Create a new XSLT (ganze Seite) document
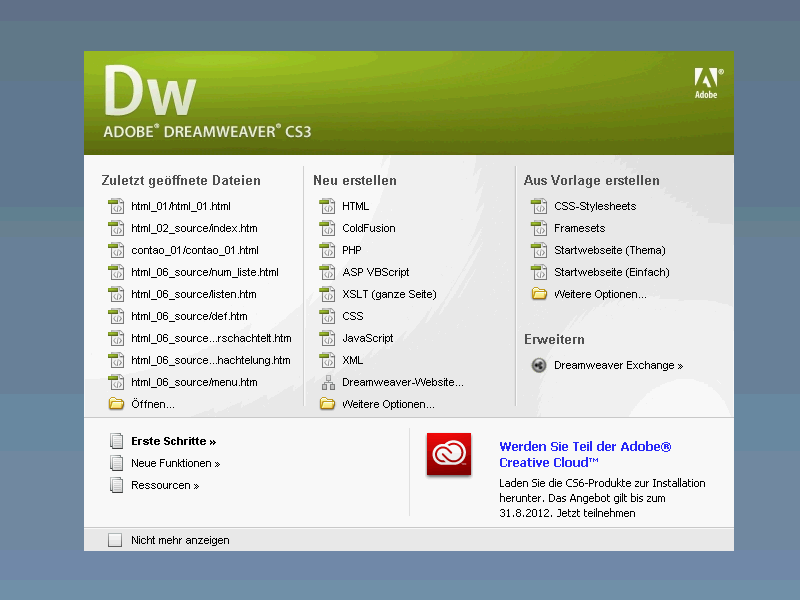The image size is (800, 600). [389, 294]
